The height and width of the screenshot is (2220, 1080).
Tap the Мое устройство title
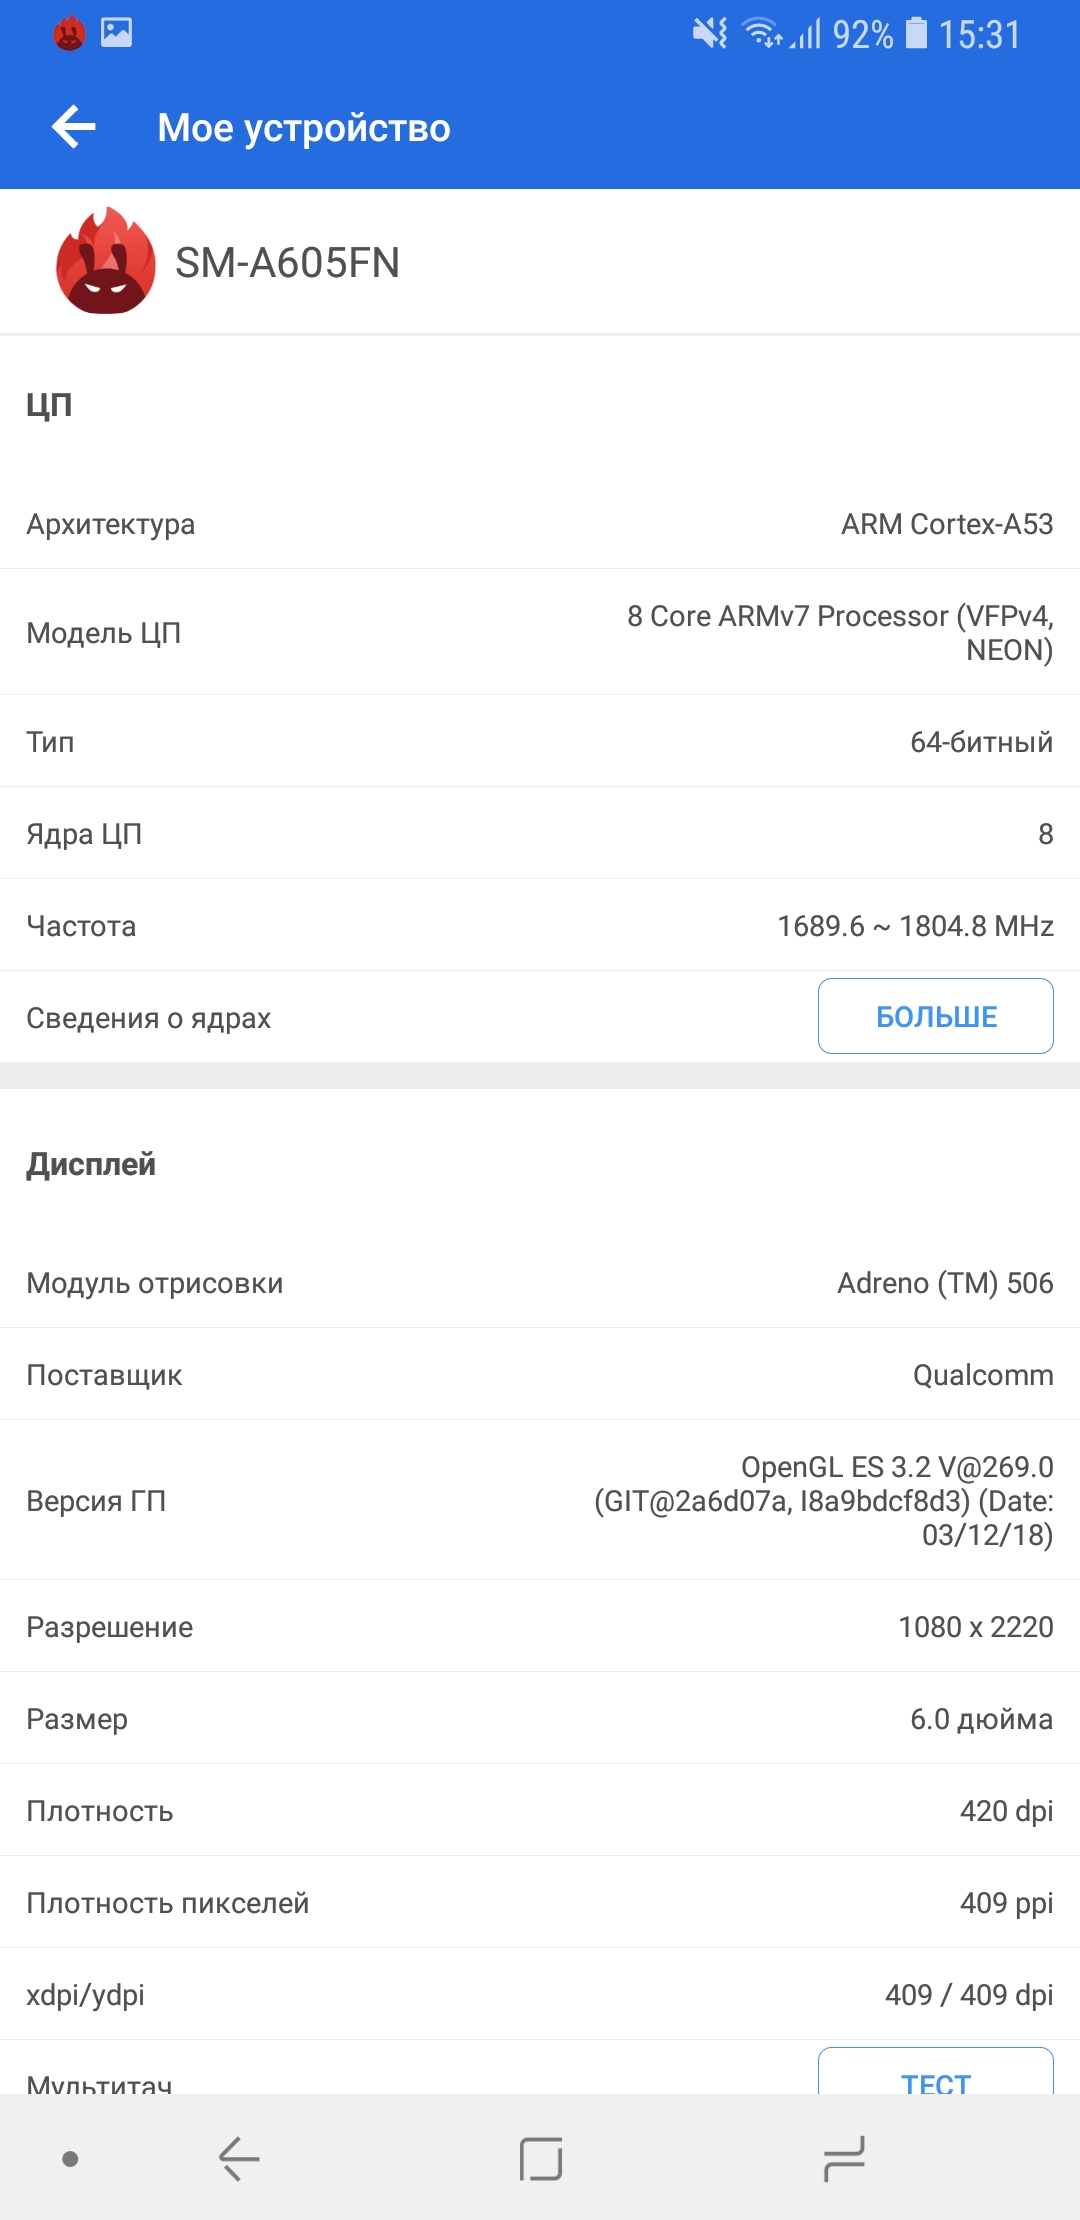point(304,128)
